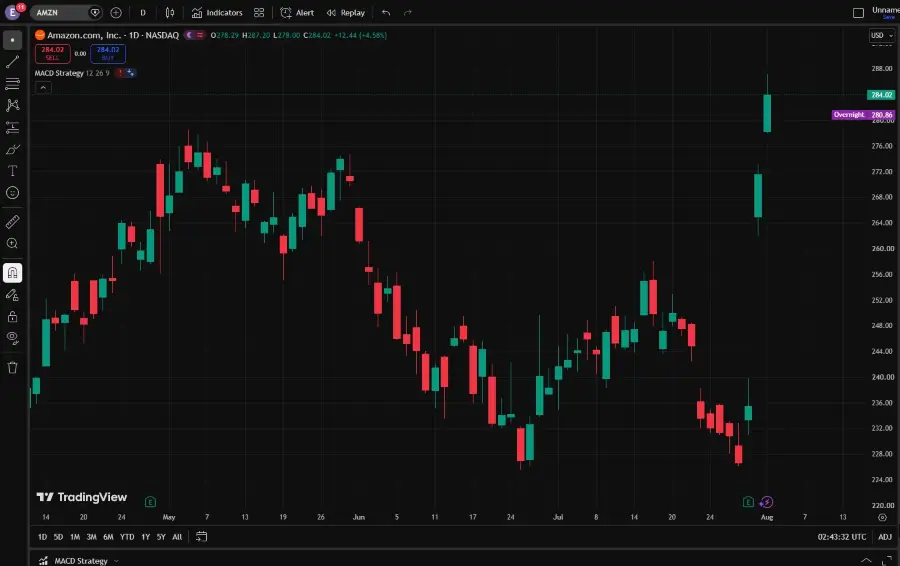Screen dimensions: 900x566
Task: Select the 5D time range
Action: (x=59, y=537)
